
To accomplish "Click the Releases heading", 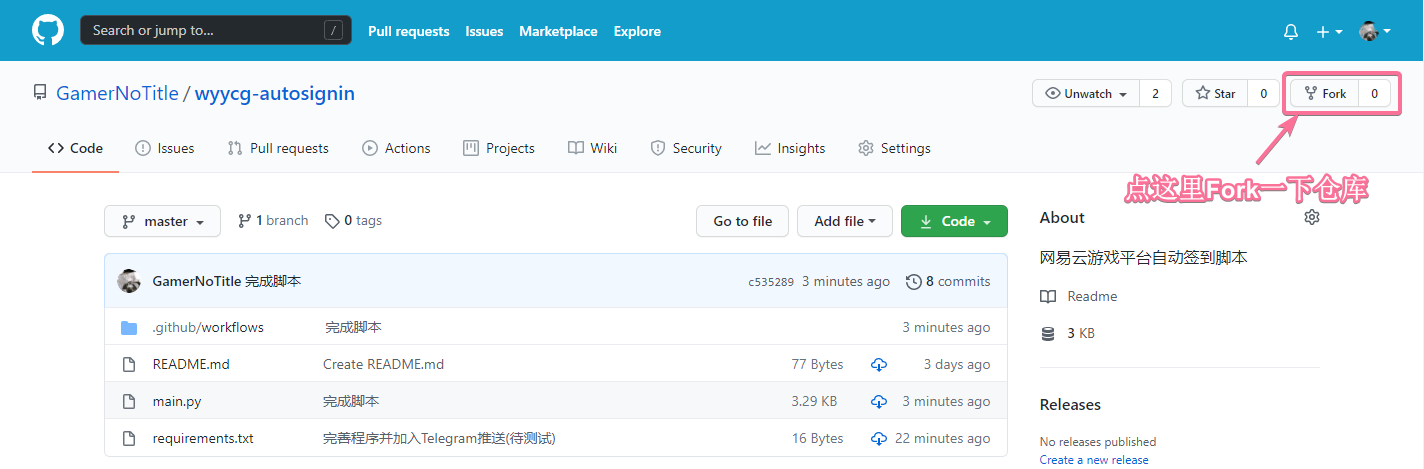I will coord(1070,404).
